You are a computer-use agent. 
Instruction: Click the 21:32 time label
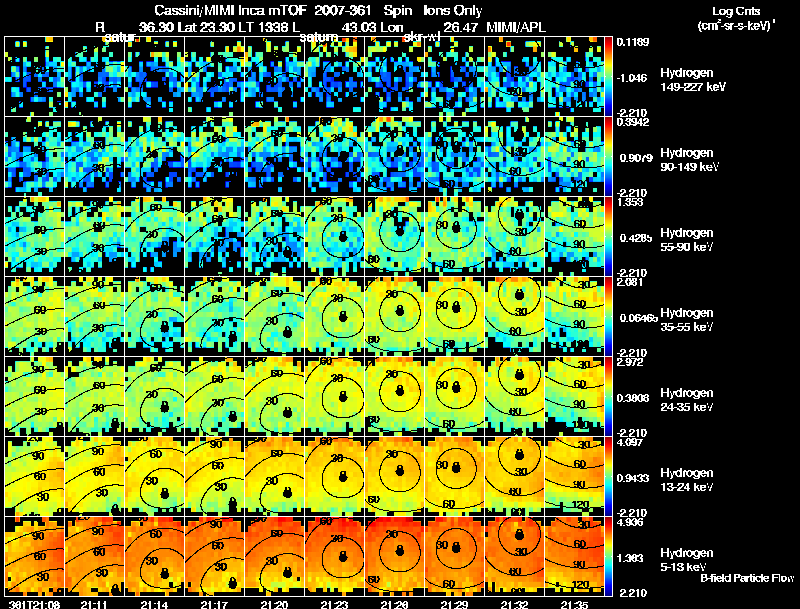pos(514,605)
